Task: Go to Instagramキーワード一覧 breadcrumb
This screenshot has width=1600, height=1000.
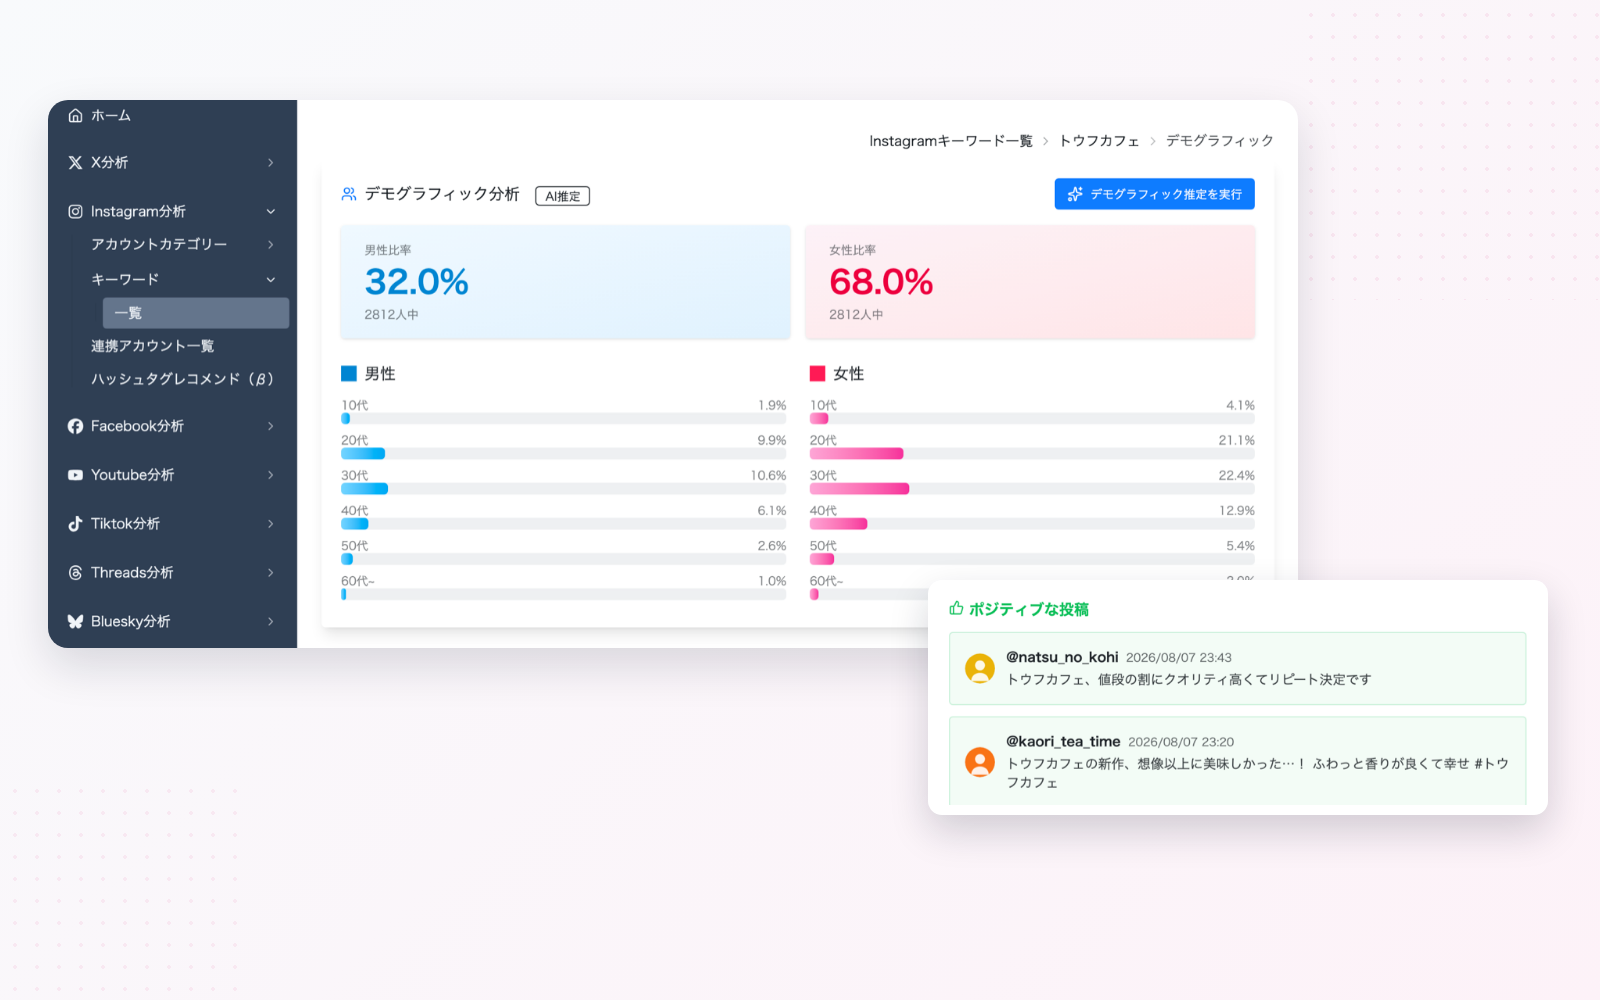Action: [x=950, y=141]
